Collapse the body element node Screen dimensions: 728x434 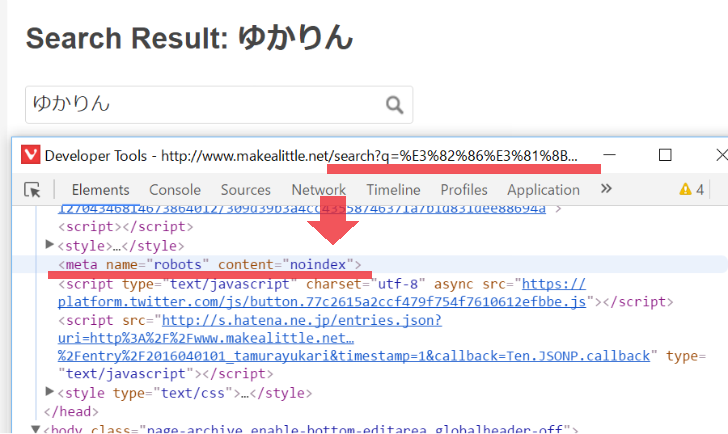[35, 428]
